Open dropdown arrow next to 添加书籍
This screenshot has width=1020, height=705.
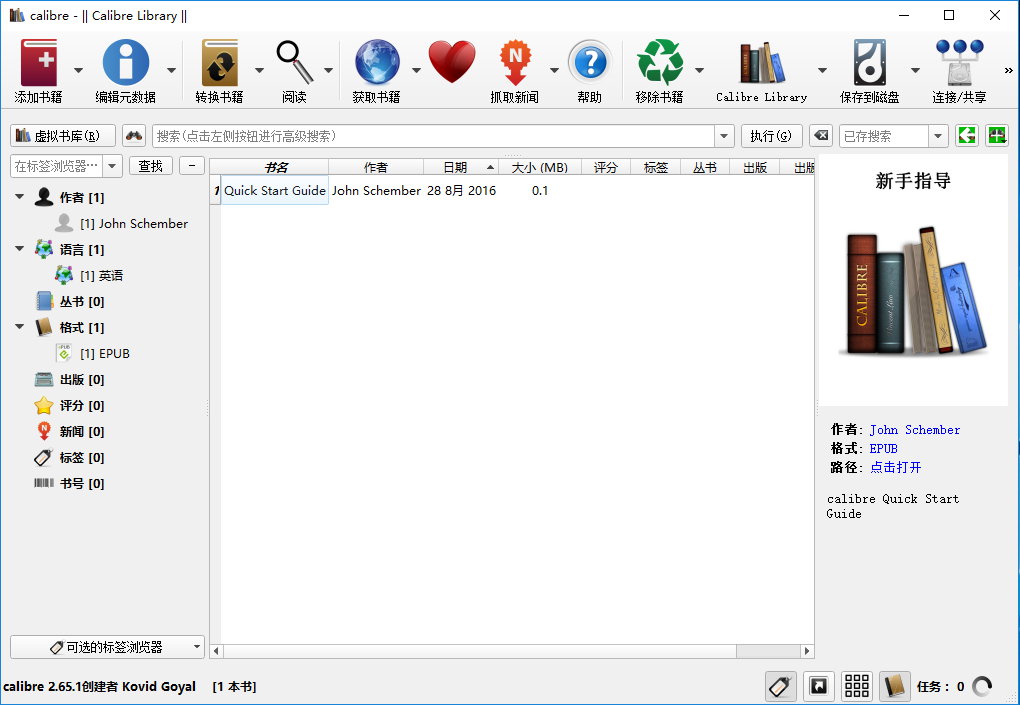click(78, 70)
